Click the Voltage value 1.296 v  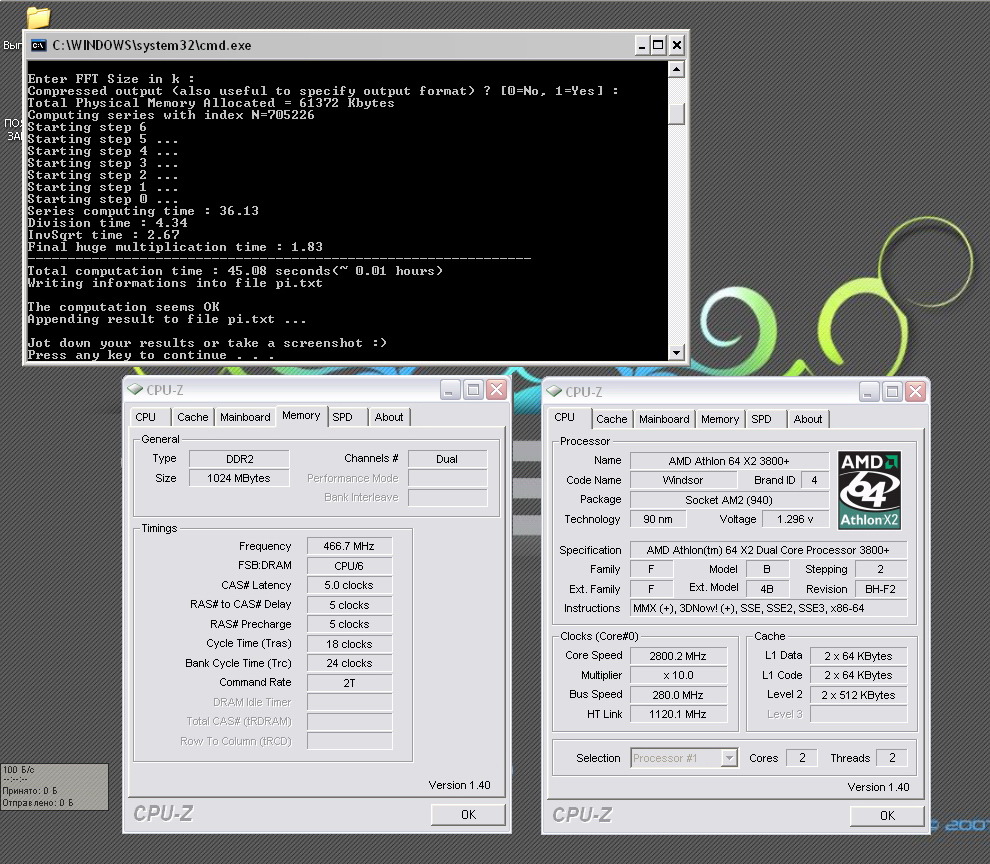click(x=795, y=519)
